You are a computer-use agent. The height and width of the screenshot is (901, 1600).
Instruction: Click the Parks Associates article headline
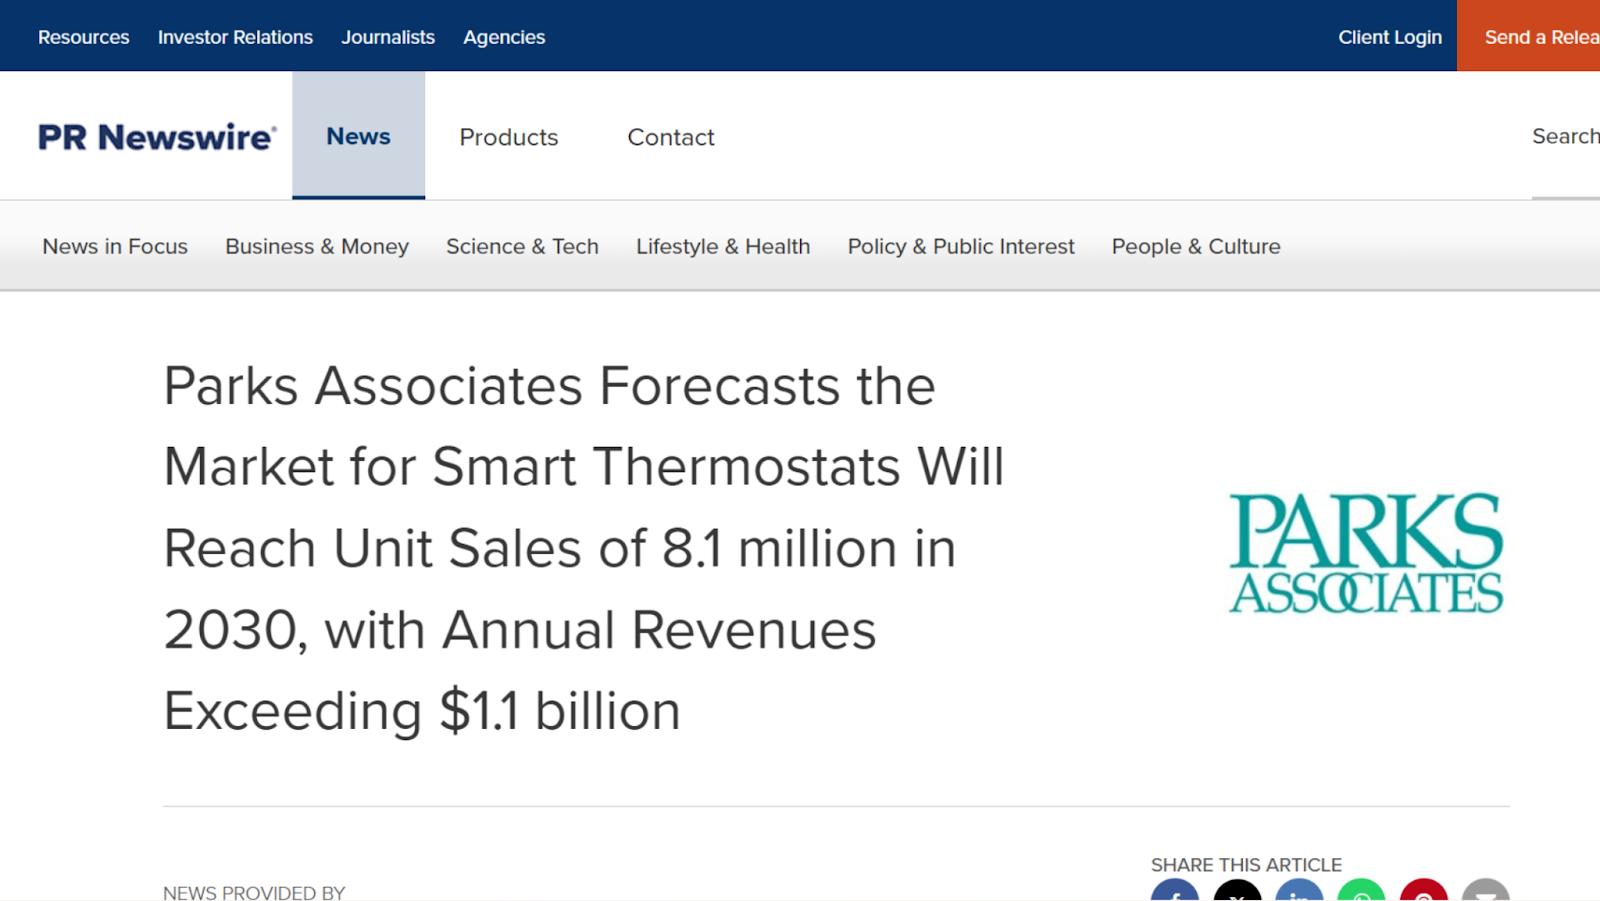pos(584,548)
